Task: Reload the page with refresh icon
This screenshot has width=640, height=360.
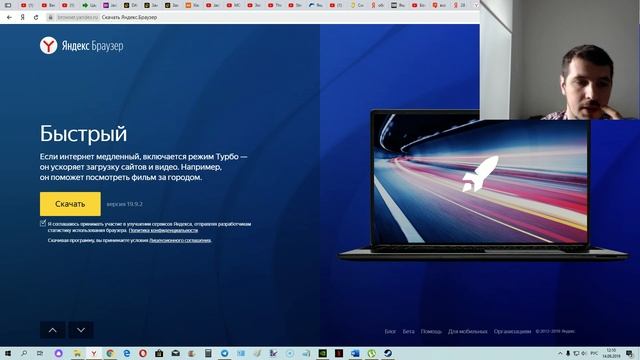Action: pyautogui.click(x=36, y=18)
